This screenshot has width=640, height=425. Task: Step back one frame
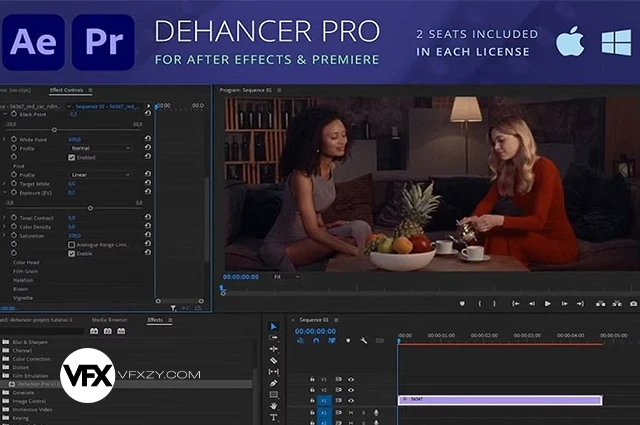click(532, 304)
